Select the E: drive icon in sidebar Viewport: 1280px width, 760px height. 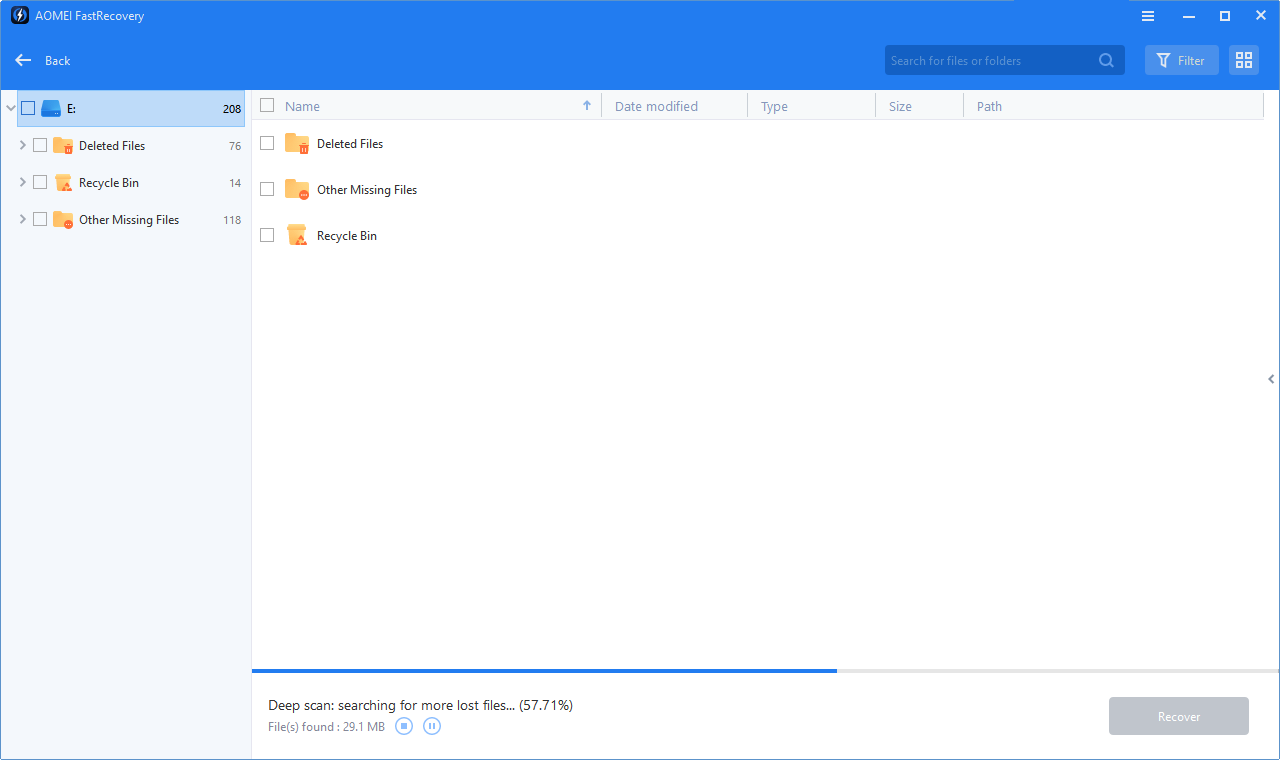(50, 107)
